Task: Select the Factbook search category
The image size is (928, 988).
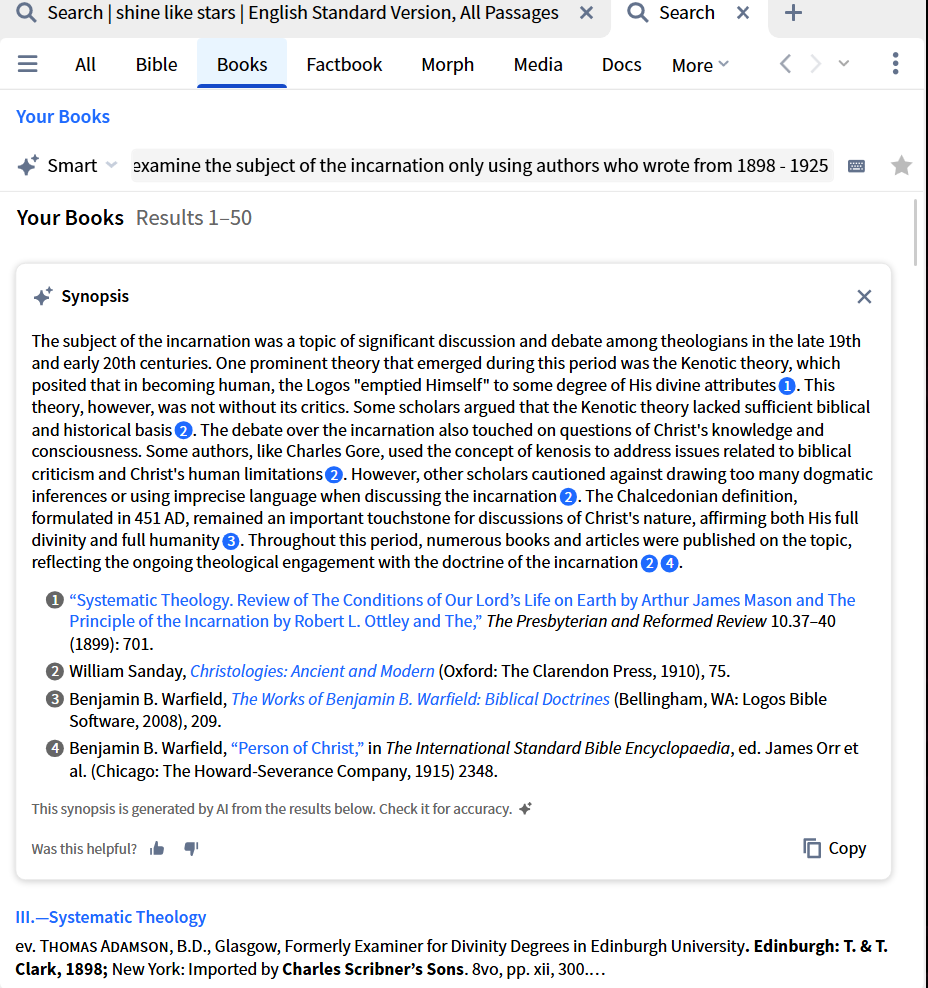Action: [x=344, y=64]
